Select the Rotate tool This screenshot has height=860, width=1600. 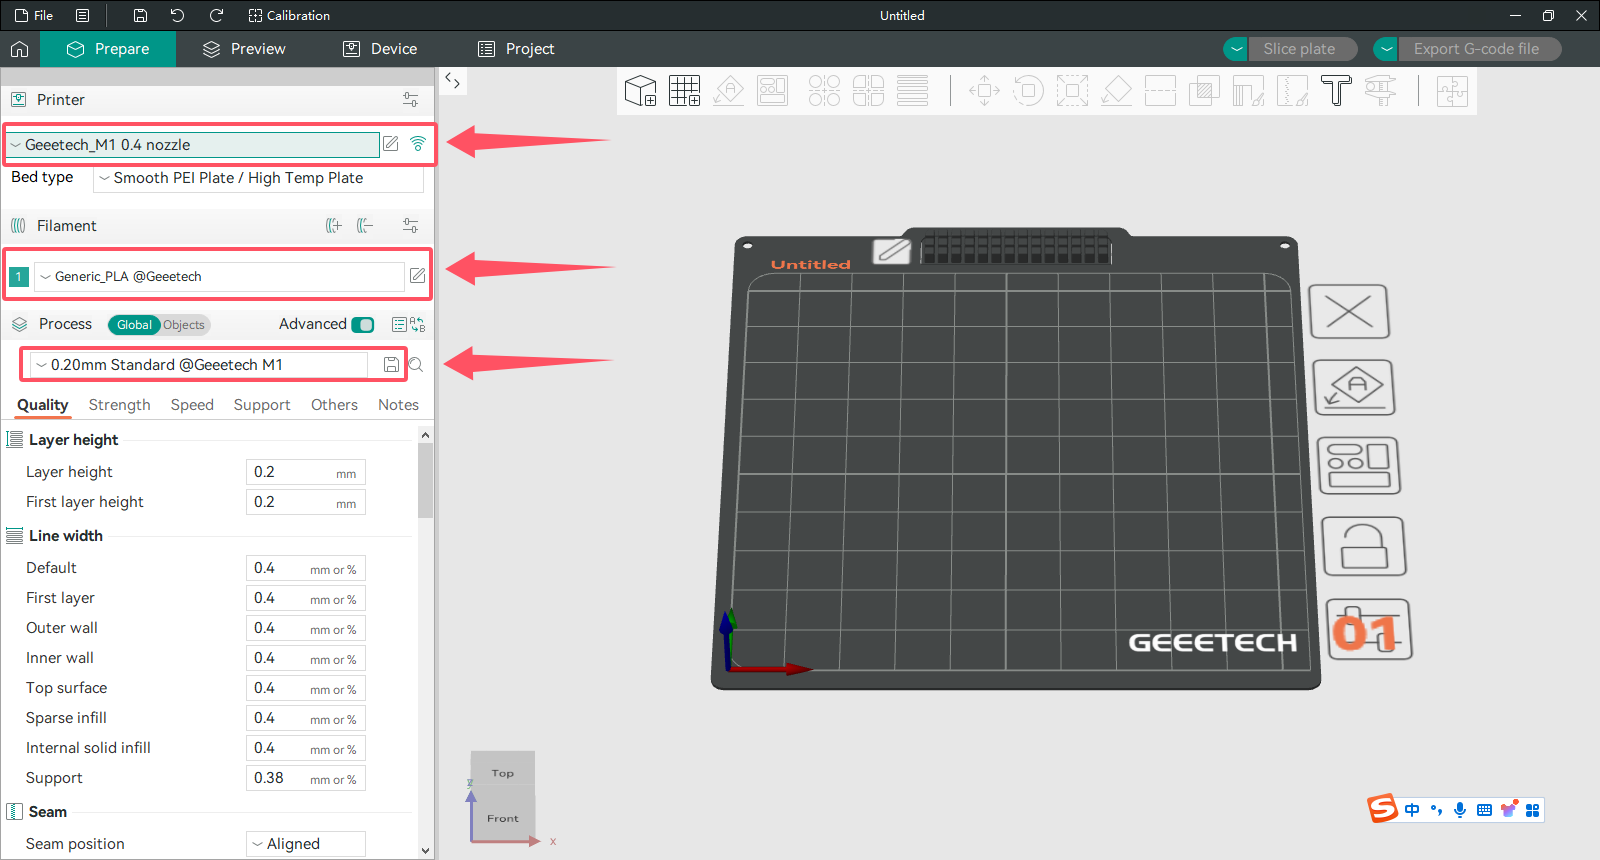coord(1028,91)
